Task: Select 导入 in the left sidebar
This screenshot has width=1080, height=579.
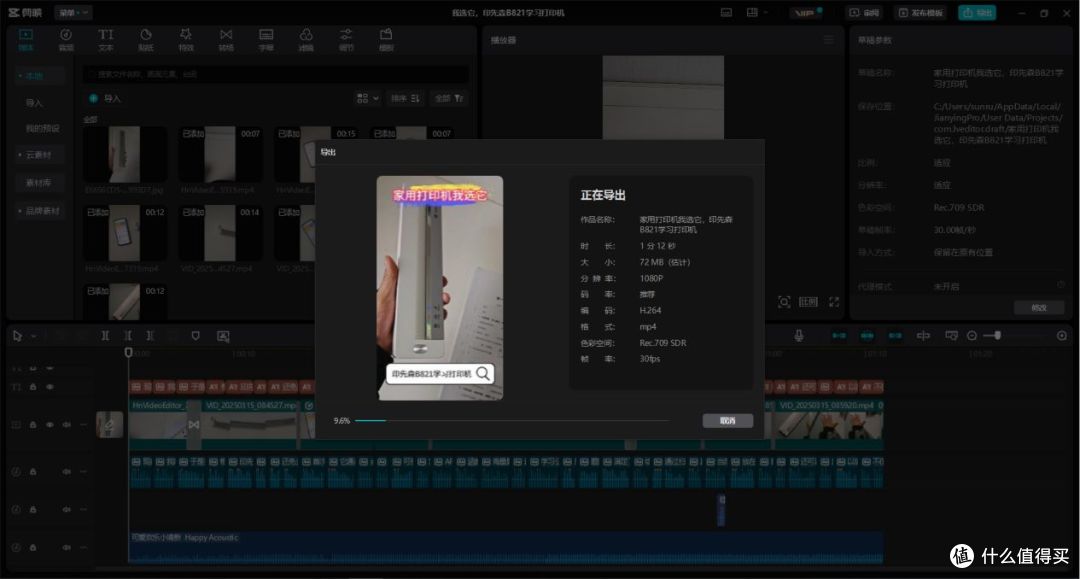Action: coord(34,103)
